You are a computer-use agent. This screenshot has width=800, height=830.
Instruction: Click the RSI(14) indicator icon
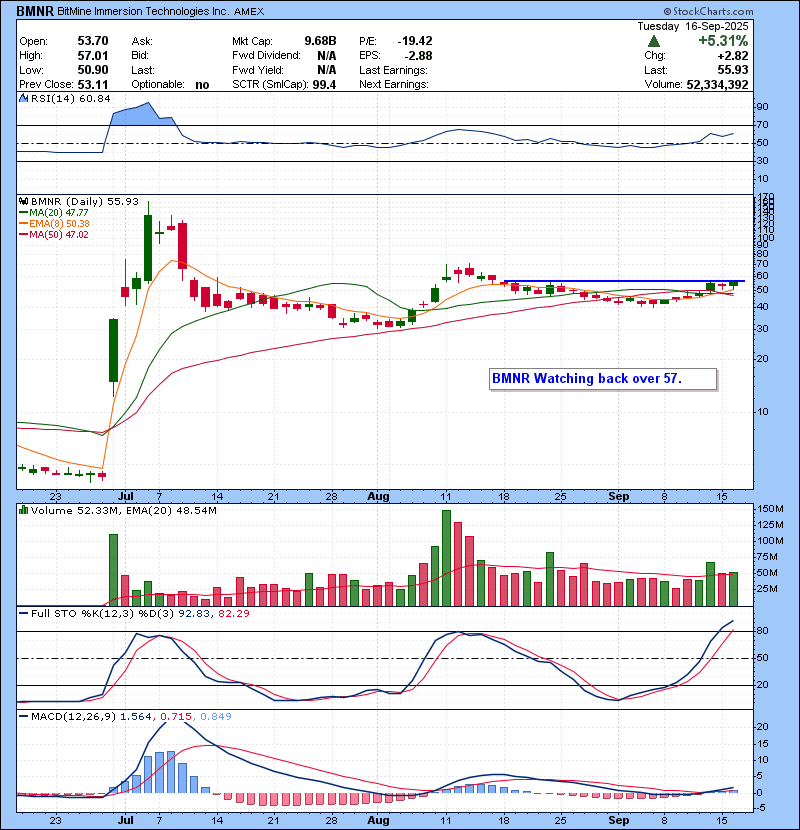click(23, 98)
